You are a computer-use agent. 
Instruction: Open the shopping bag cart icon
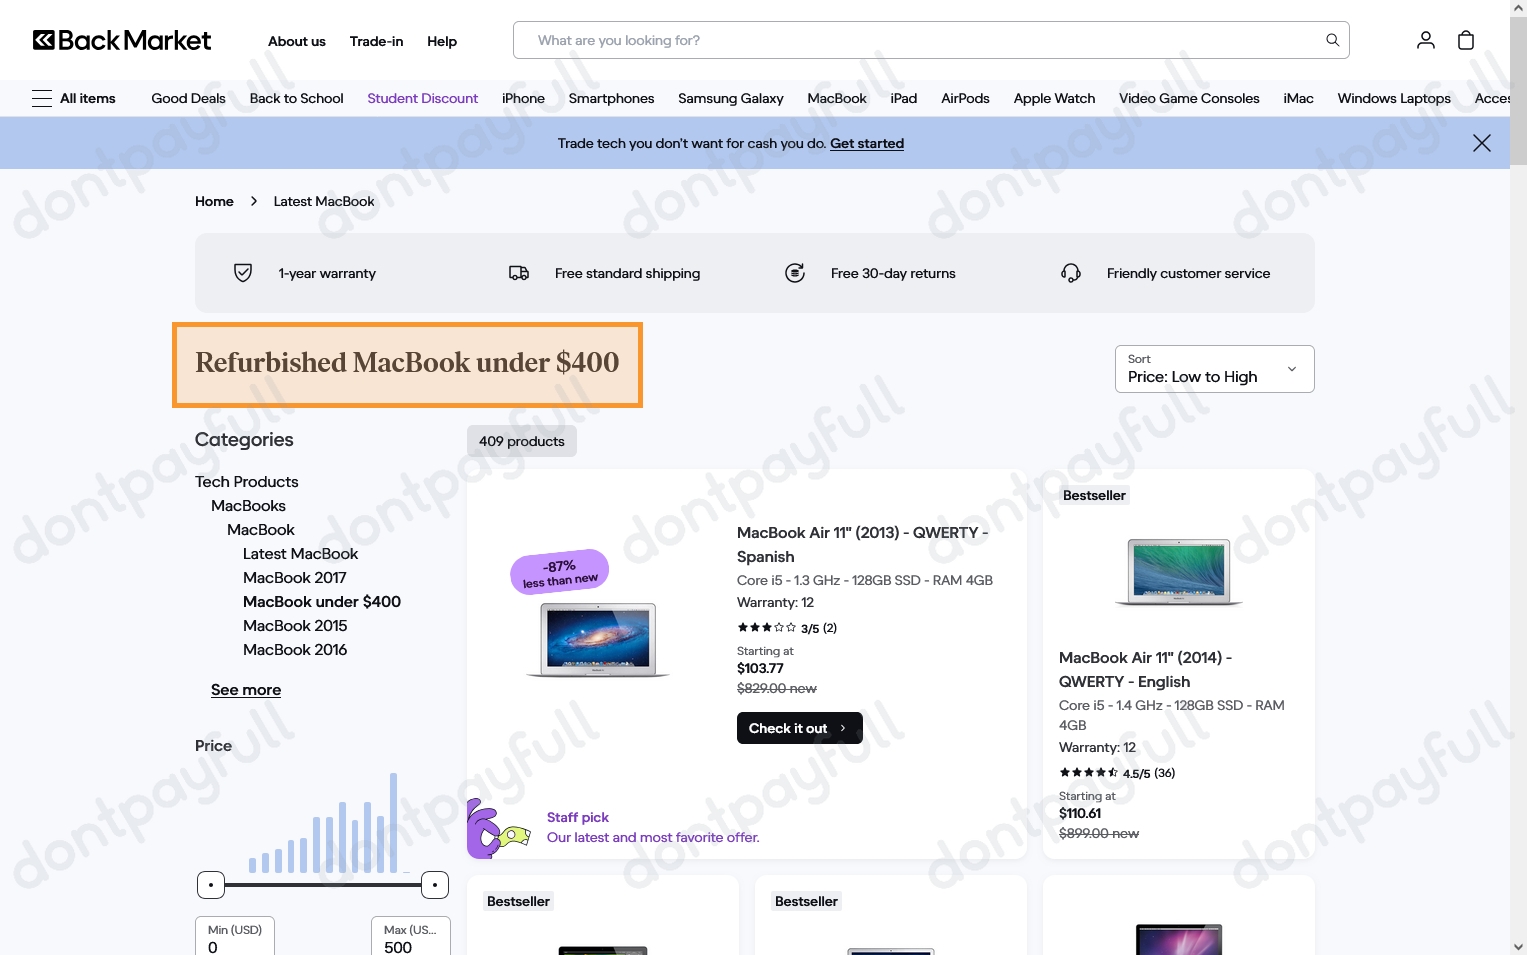coord(1466,40)
